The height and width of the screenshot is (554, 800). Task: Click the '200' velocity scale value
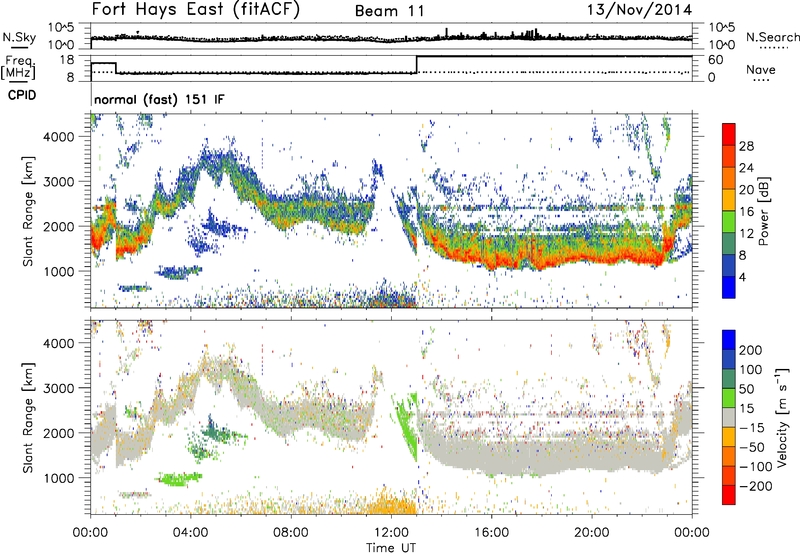(x=751, y=350)
